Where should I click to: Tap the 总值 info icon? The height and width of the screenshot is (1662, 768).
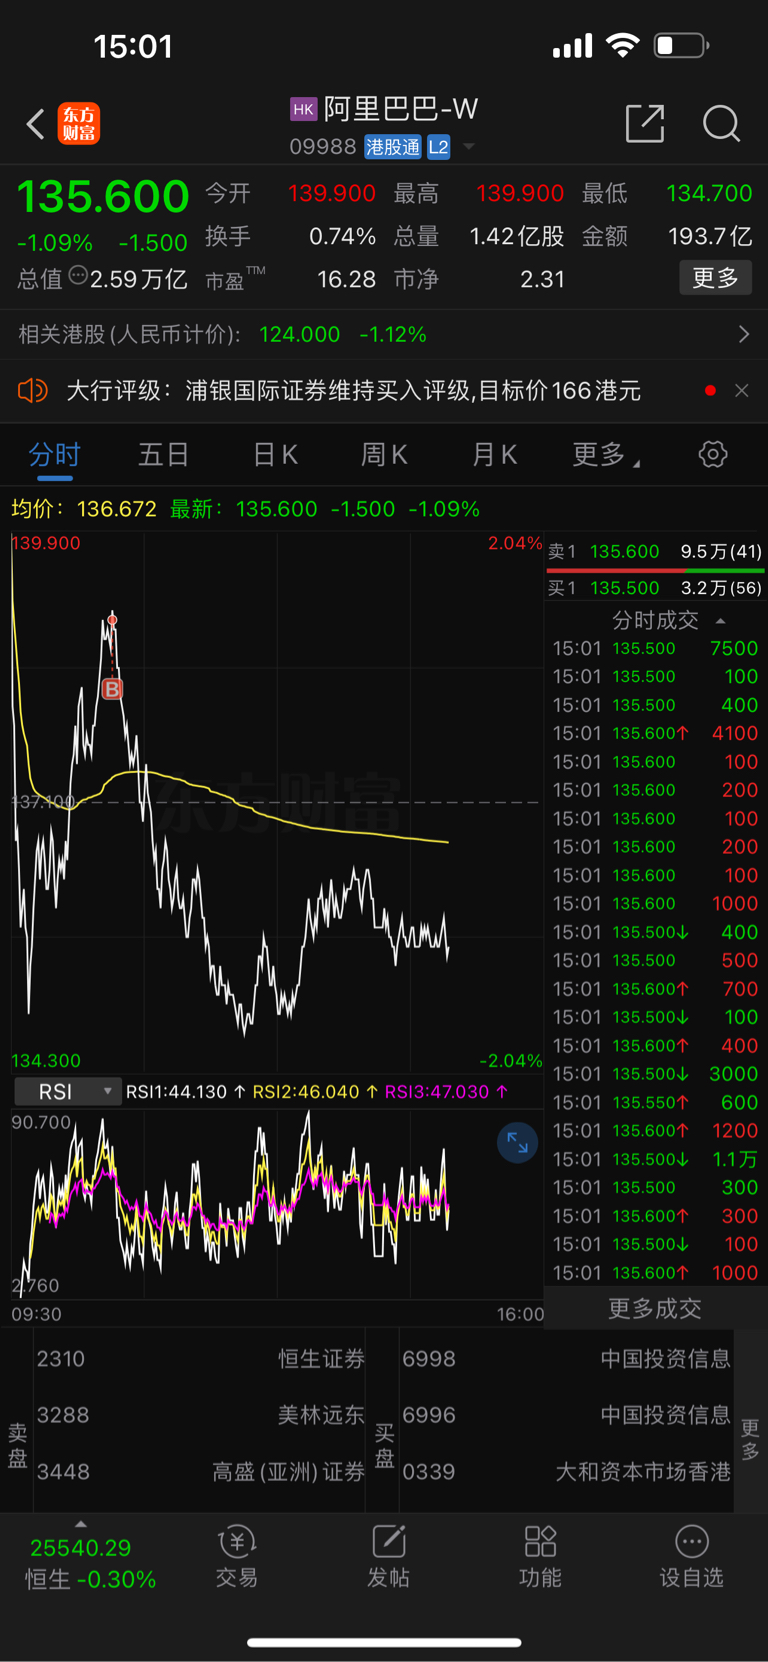77,277
